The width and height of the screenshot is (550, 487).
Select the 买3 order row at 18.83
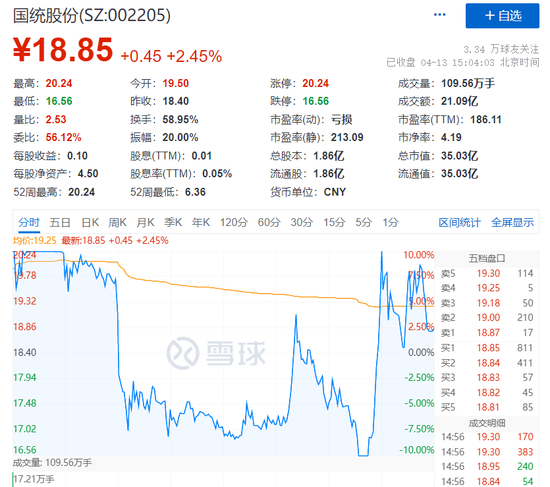click(x=487, y=378)
